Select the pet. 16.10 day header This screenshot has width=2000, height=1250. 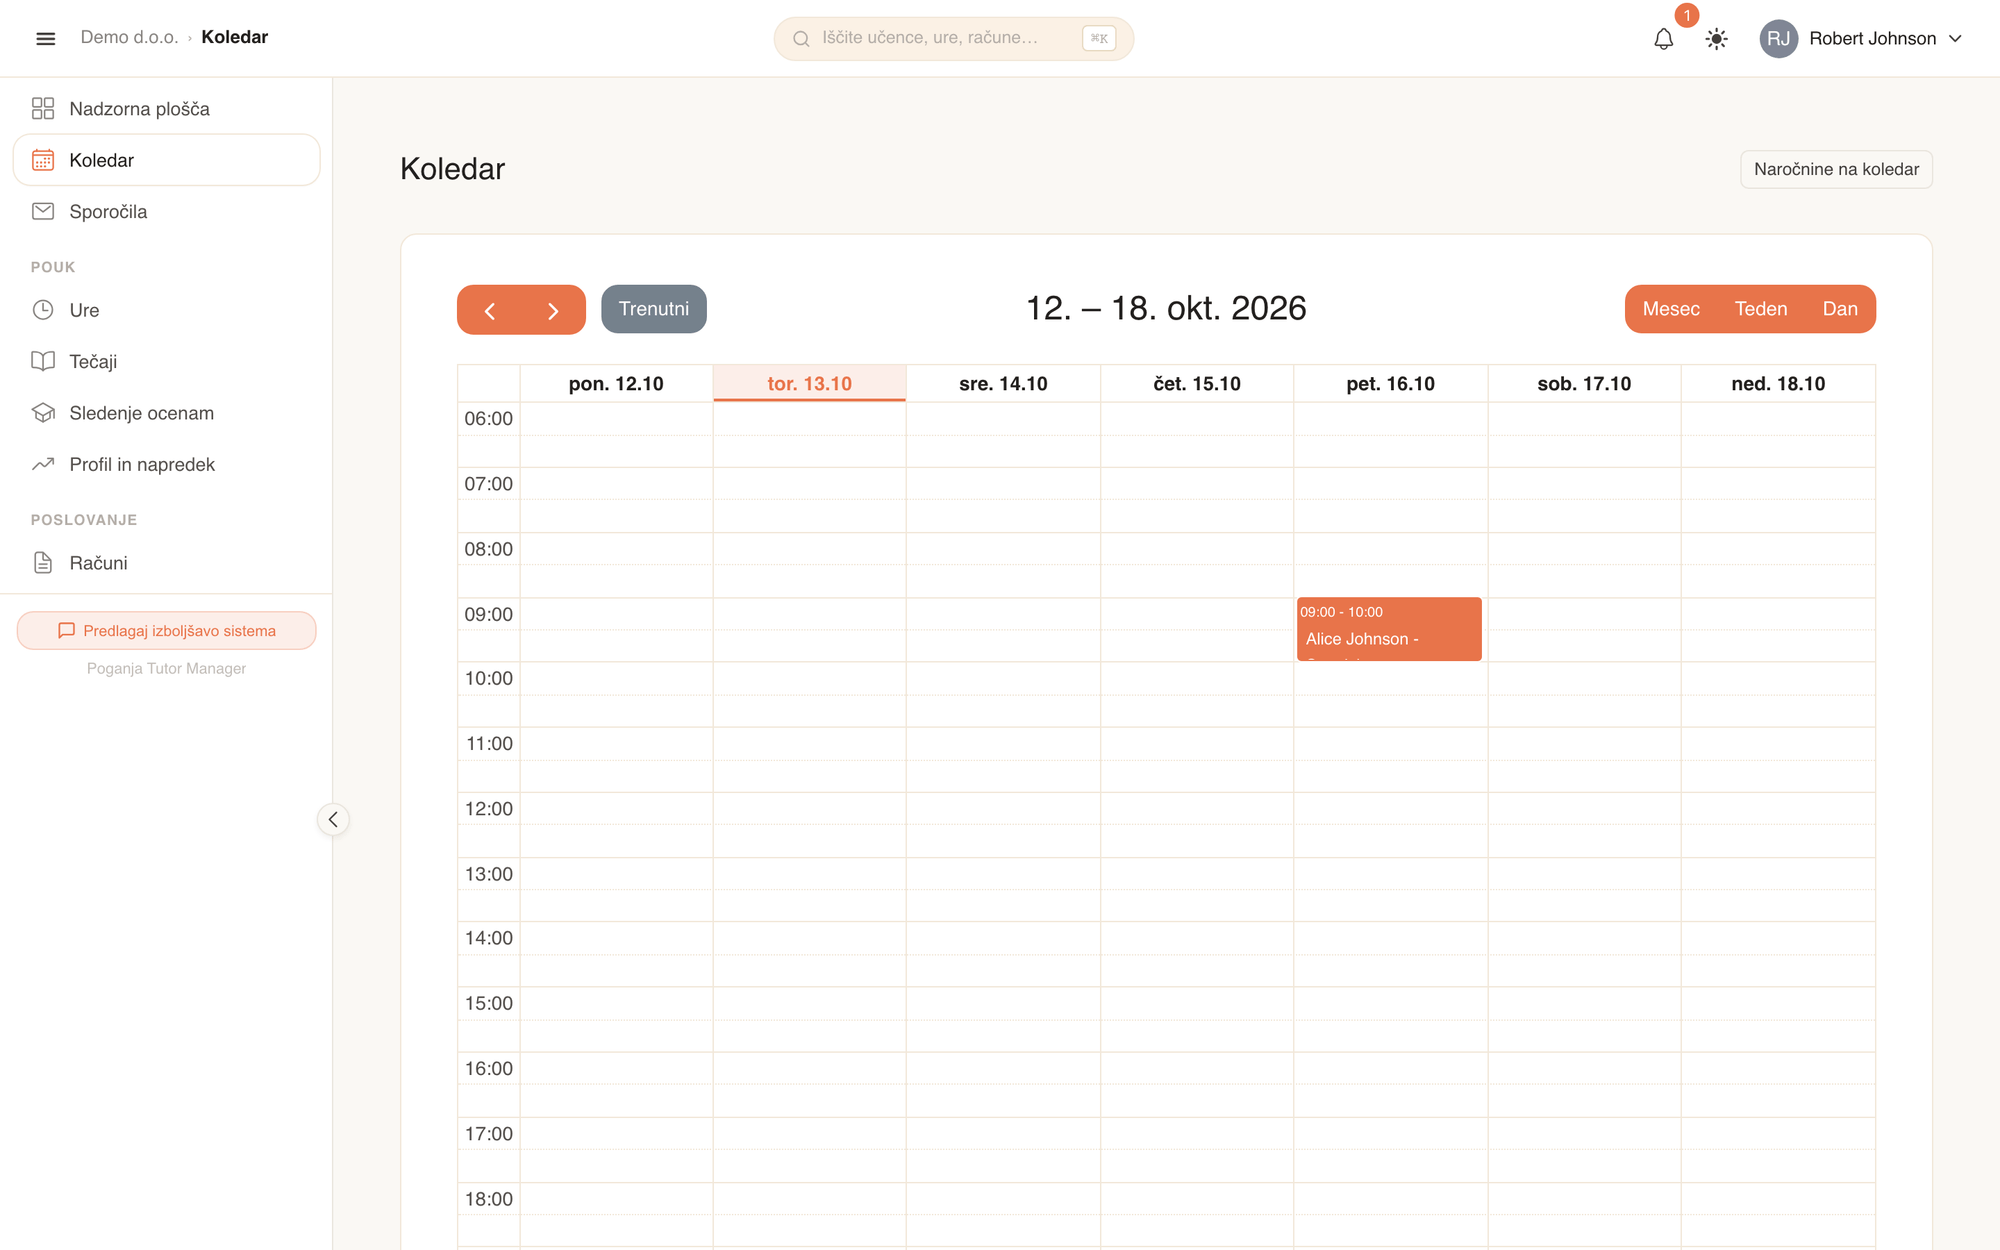pos(1390,383)
